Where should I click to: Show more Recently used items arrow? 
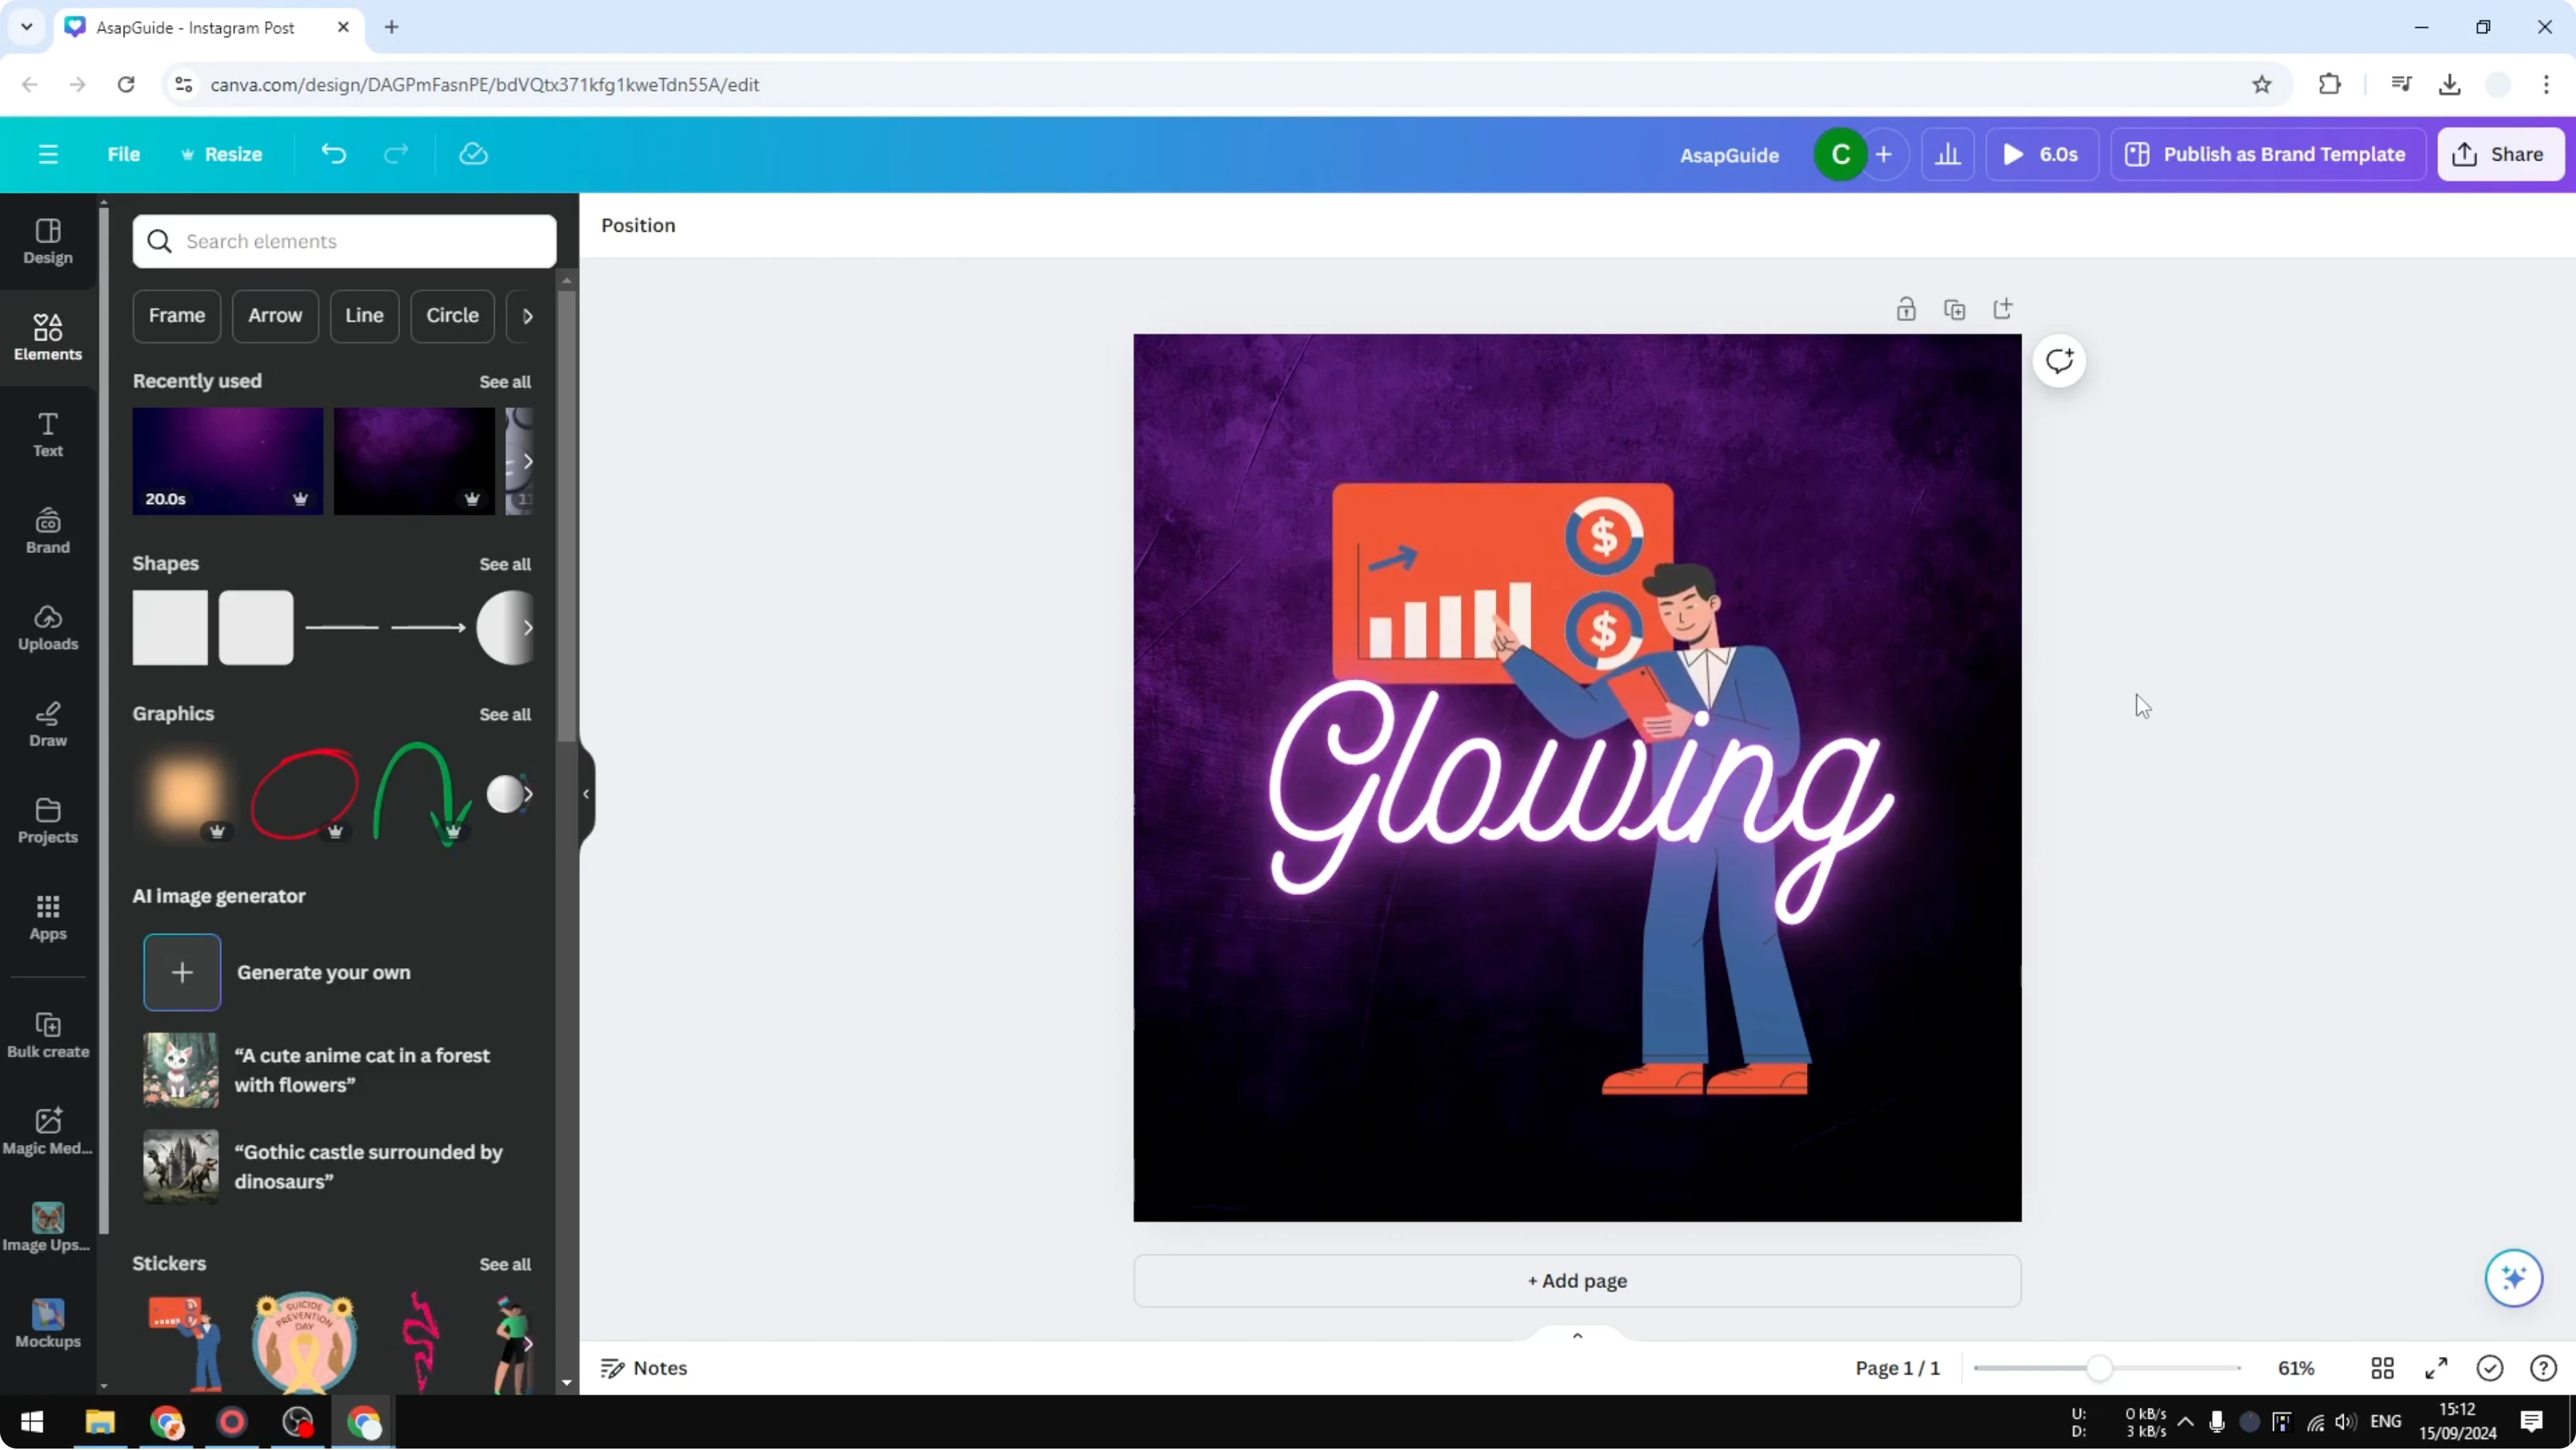pyautogui.click(x=527, y=461)
